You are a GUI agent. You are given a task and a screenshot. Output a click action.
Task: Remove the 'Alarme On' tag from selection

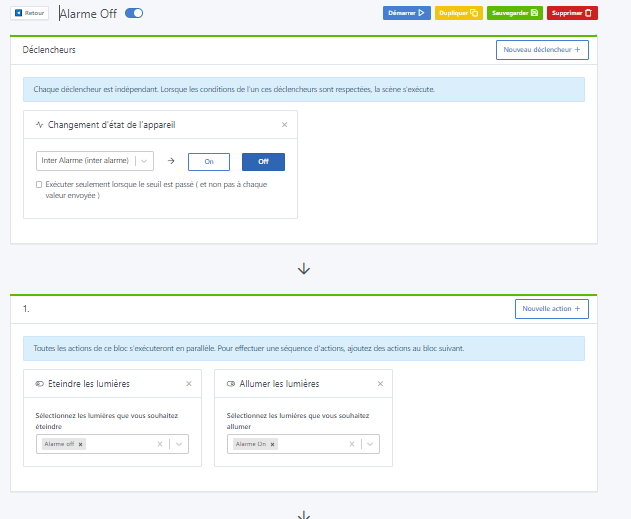[273, 444]
